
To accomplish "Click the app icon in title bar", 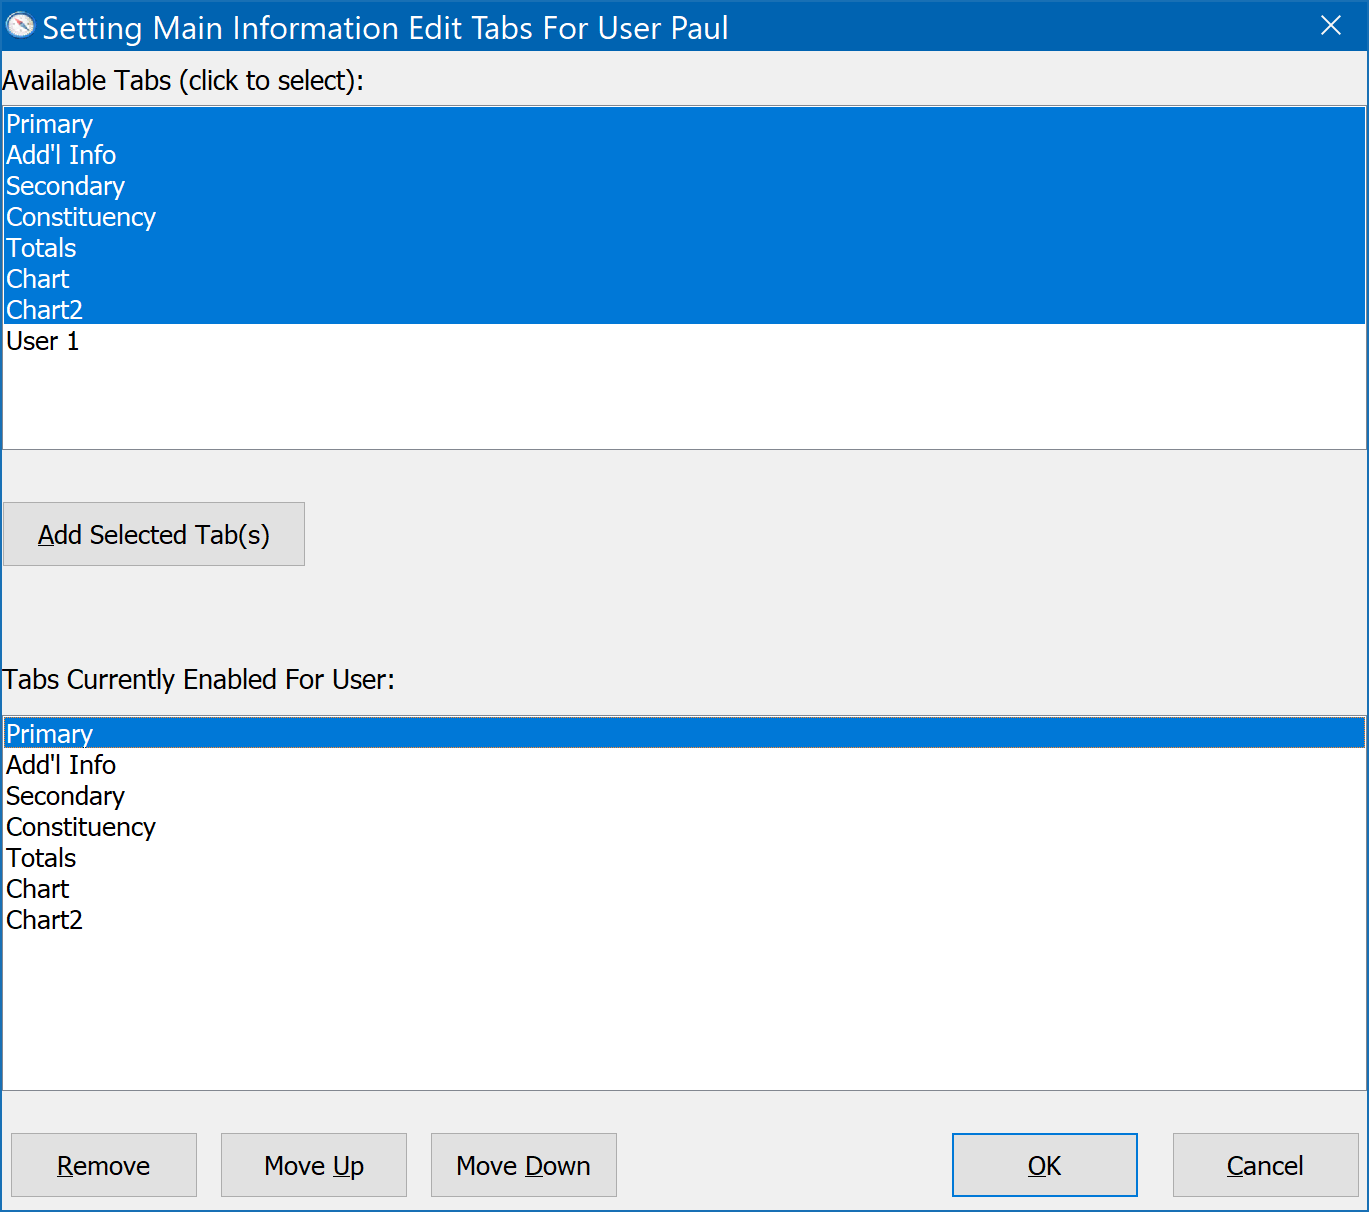I will tap(20, 26).
